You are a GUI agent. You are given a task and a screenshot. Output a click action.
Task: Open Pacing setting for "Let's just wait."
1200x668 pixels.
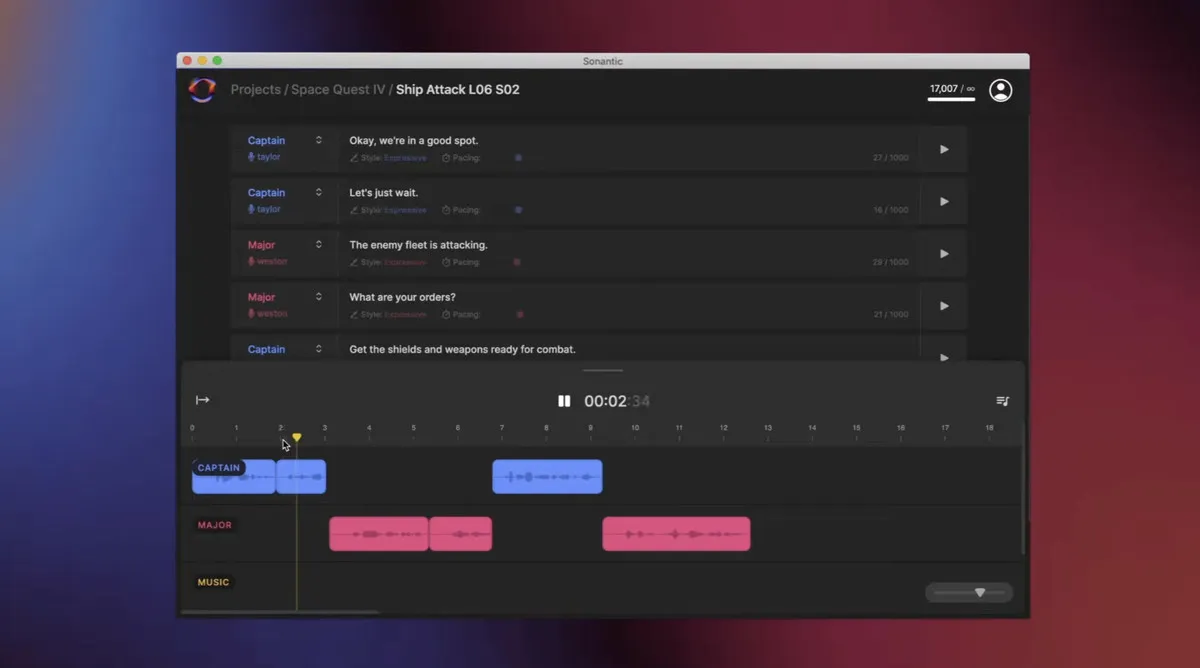(x=461, y=210)
